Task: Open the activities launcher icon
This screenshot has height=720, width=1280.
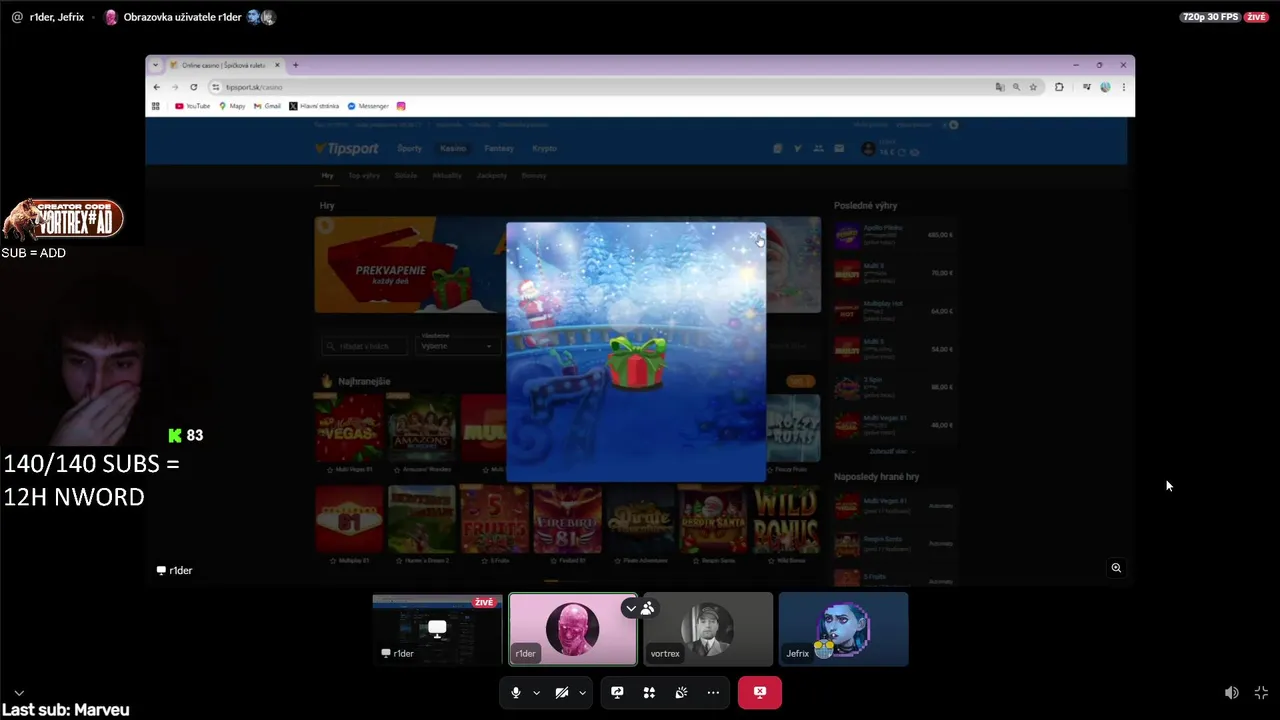Action: (649, 692)
